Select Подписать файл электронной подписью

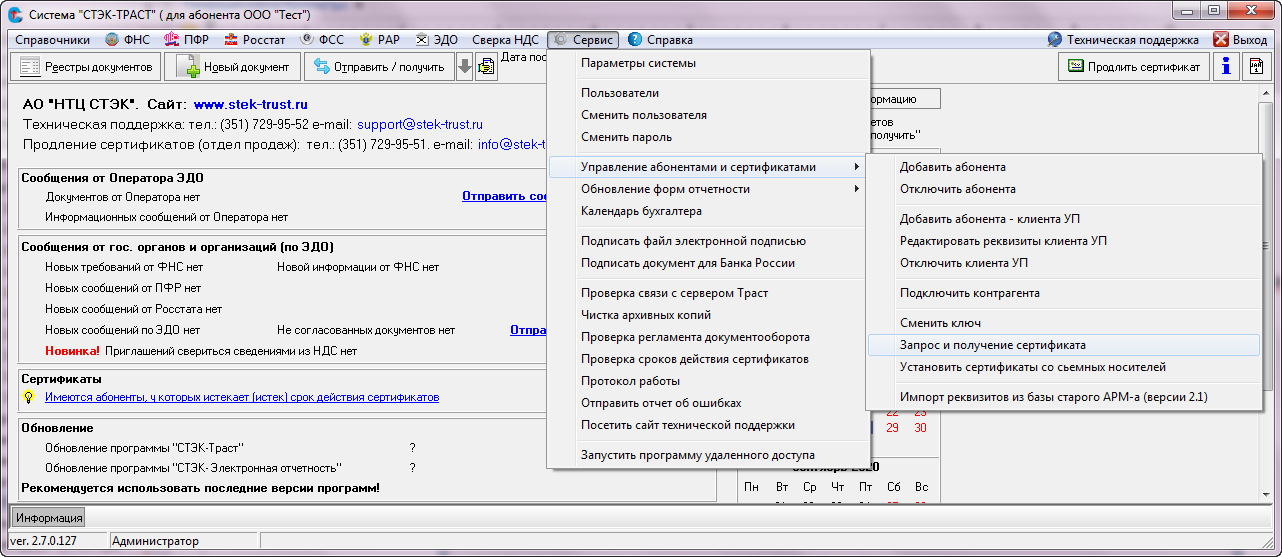tap(709, 241)
